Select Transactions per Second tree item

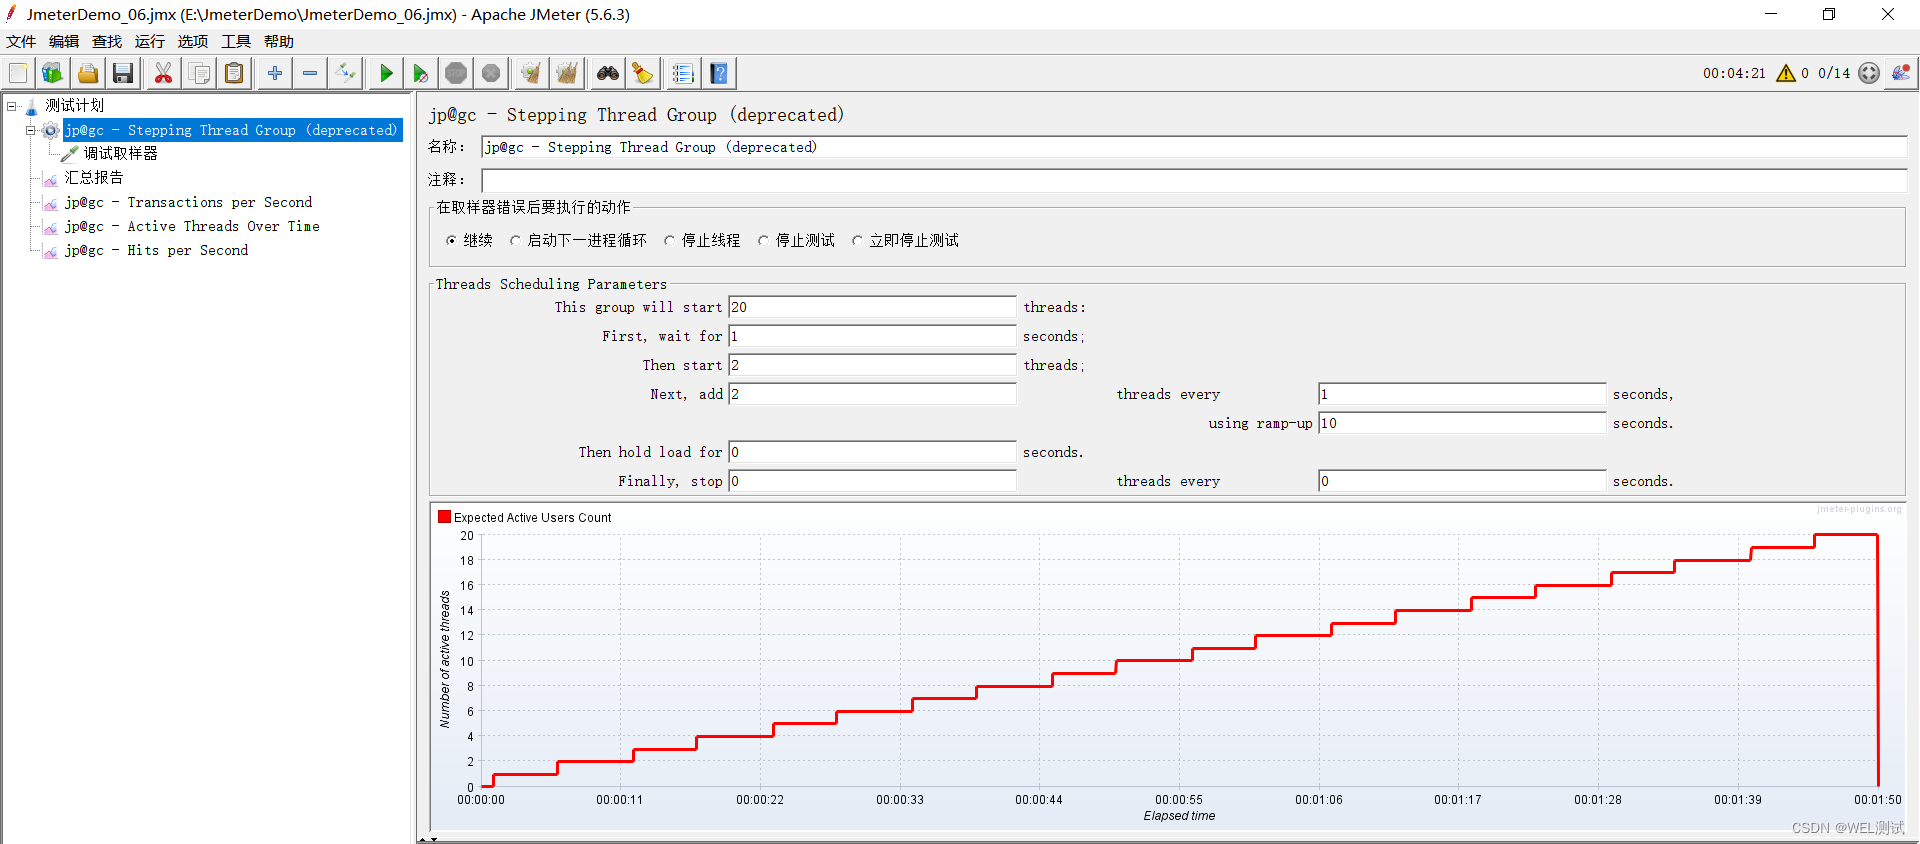[188, 202]
